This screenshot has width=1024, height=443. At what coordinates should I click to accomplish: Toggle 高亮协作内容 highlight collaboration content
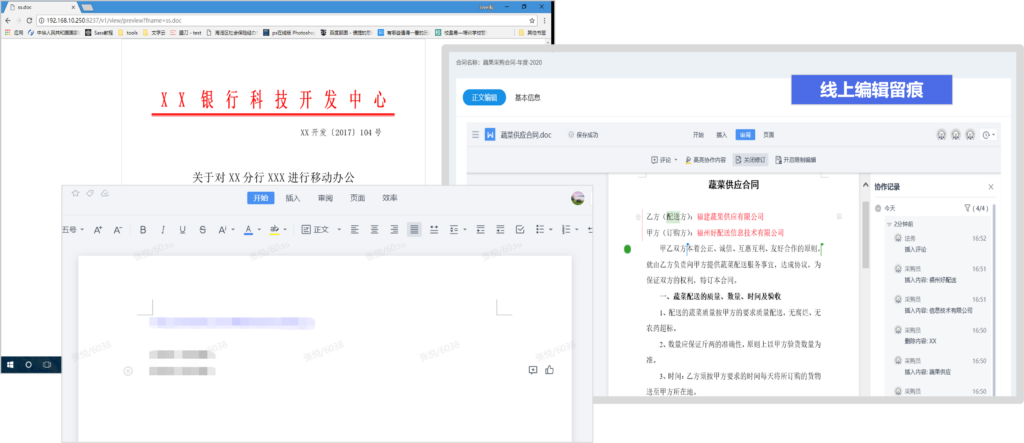click(705, 159)
